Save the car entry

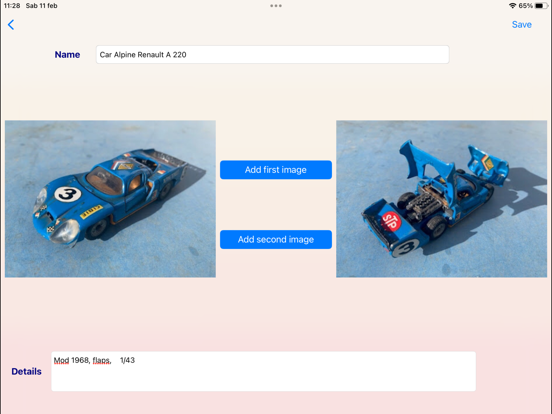[521, 25]
